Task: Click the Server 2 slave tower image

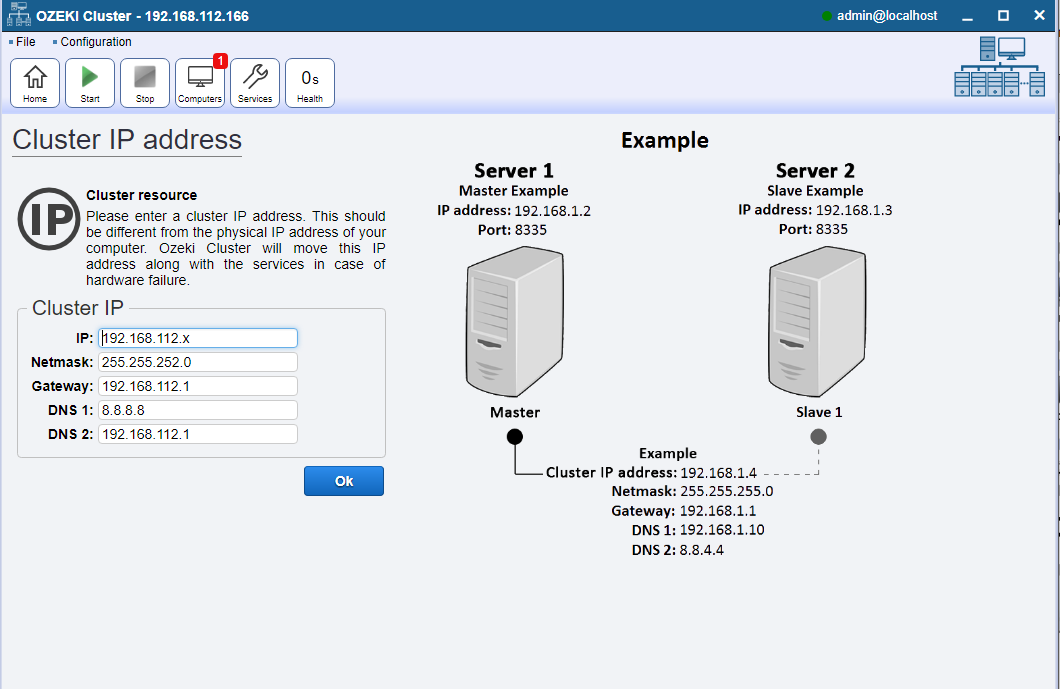Action: click(817, 322)
